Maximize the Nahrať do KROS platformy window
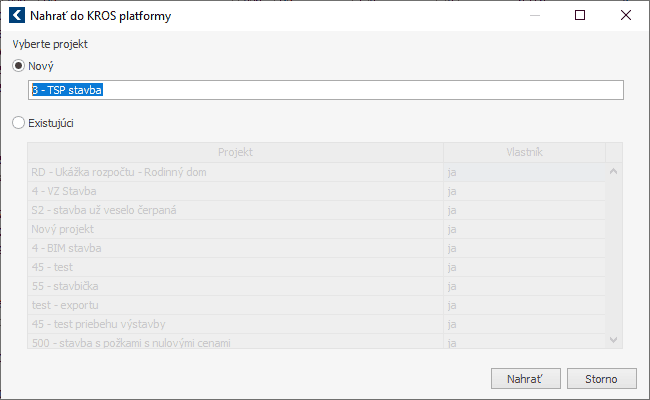The image size is (650, 400). pyautogui.click(x=580, y=15)
